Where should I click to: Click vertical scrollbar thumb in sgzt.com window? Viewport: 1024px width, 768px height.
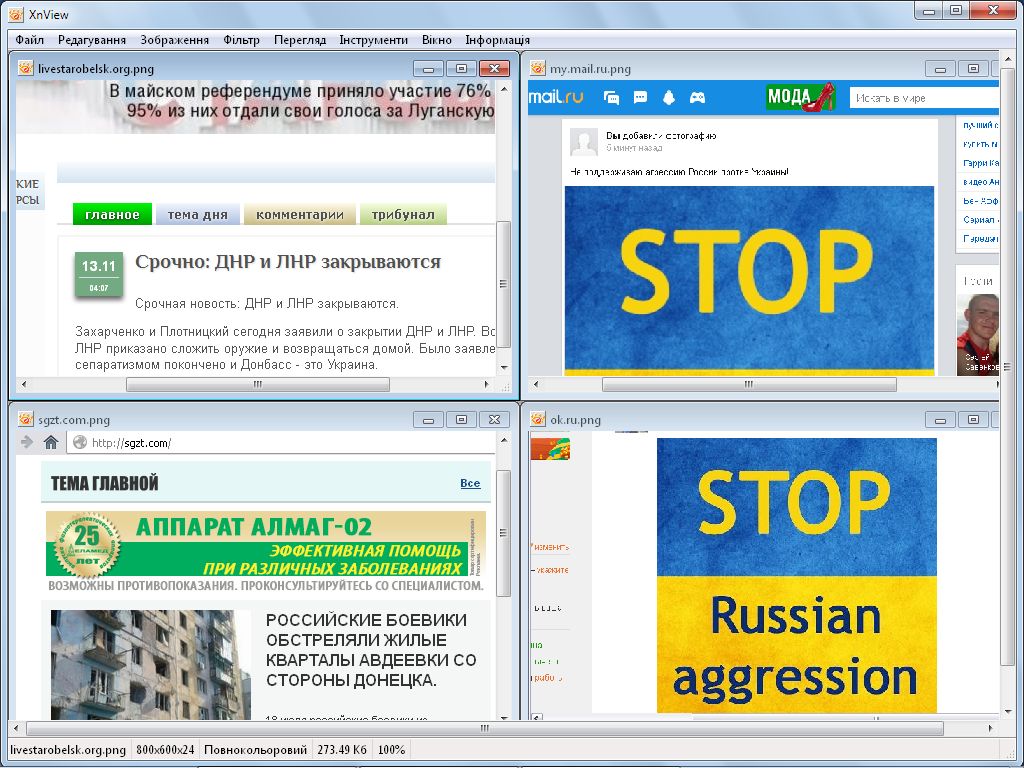pos(504,533)
